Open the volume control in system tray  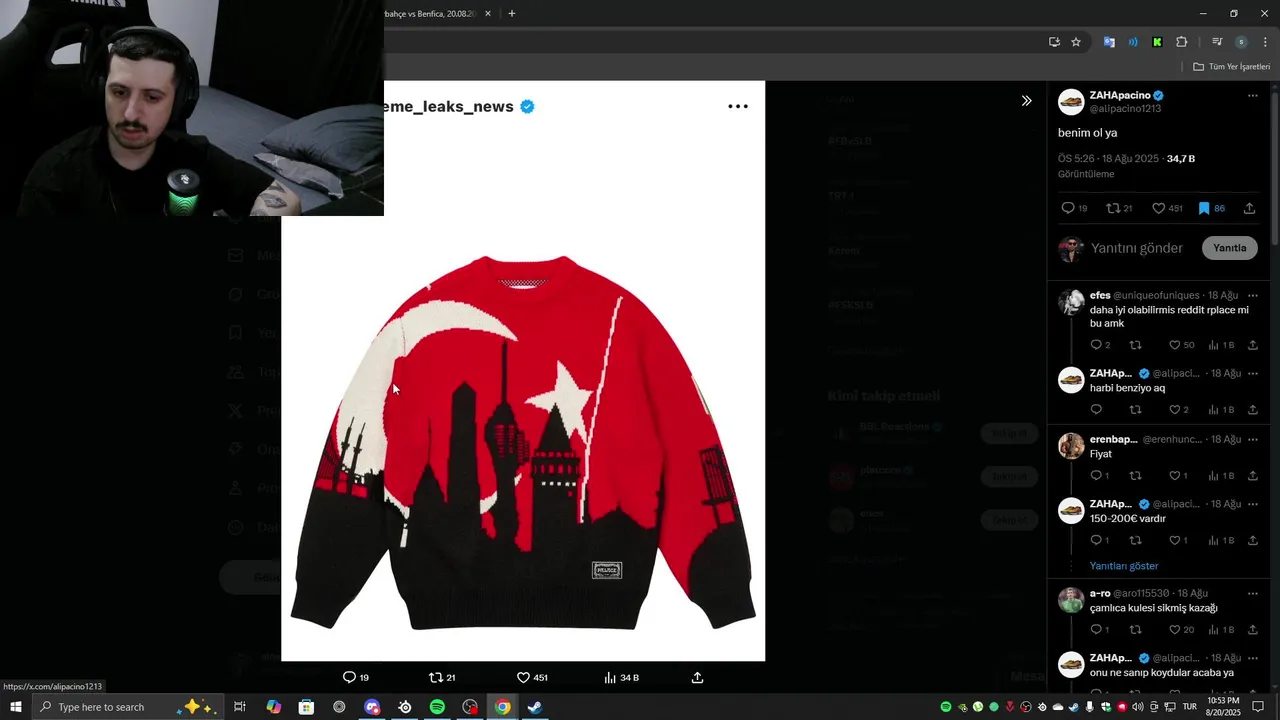pos(1138,707)
